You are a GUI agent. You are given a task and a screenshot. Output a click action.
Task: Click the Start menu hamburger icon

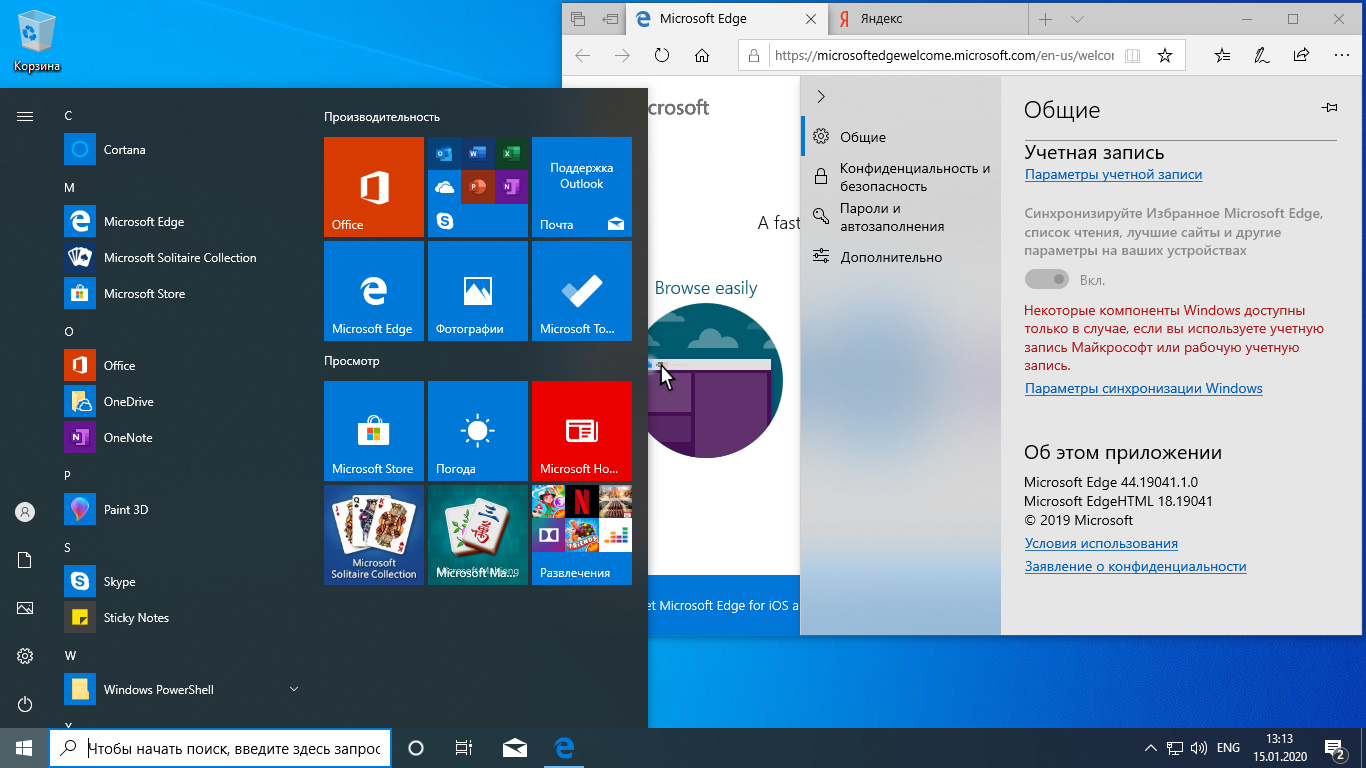[x=25, y=116]
